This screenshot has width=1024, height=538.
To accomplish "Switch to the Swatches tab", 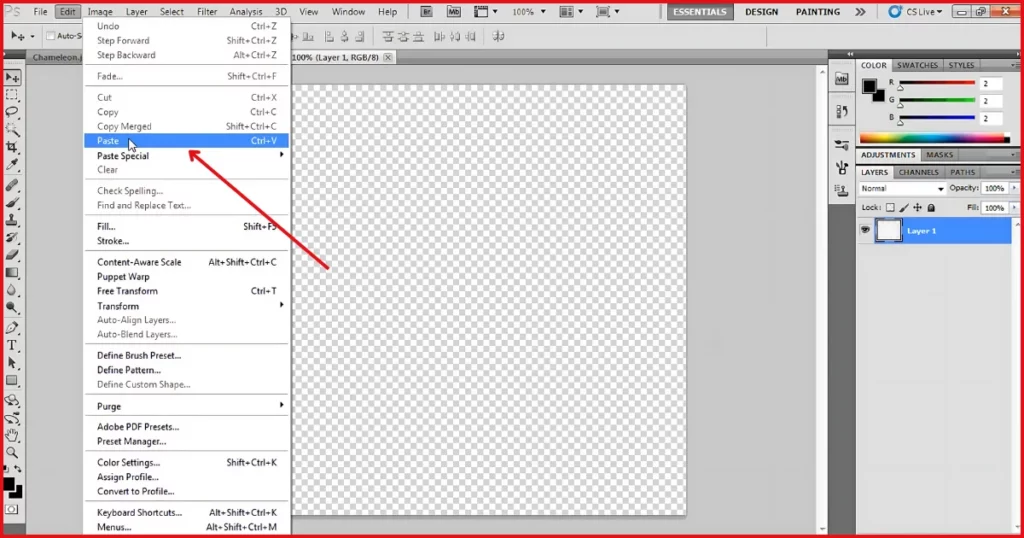I will point(917,65).
